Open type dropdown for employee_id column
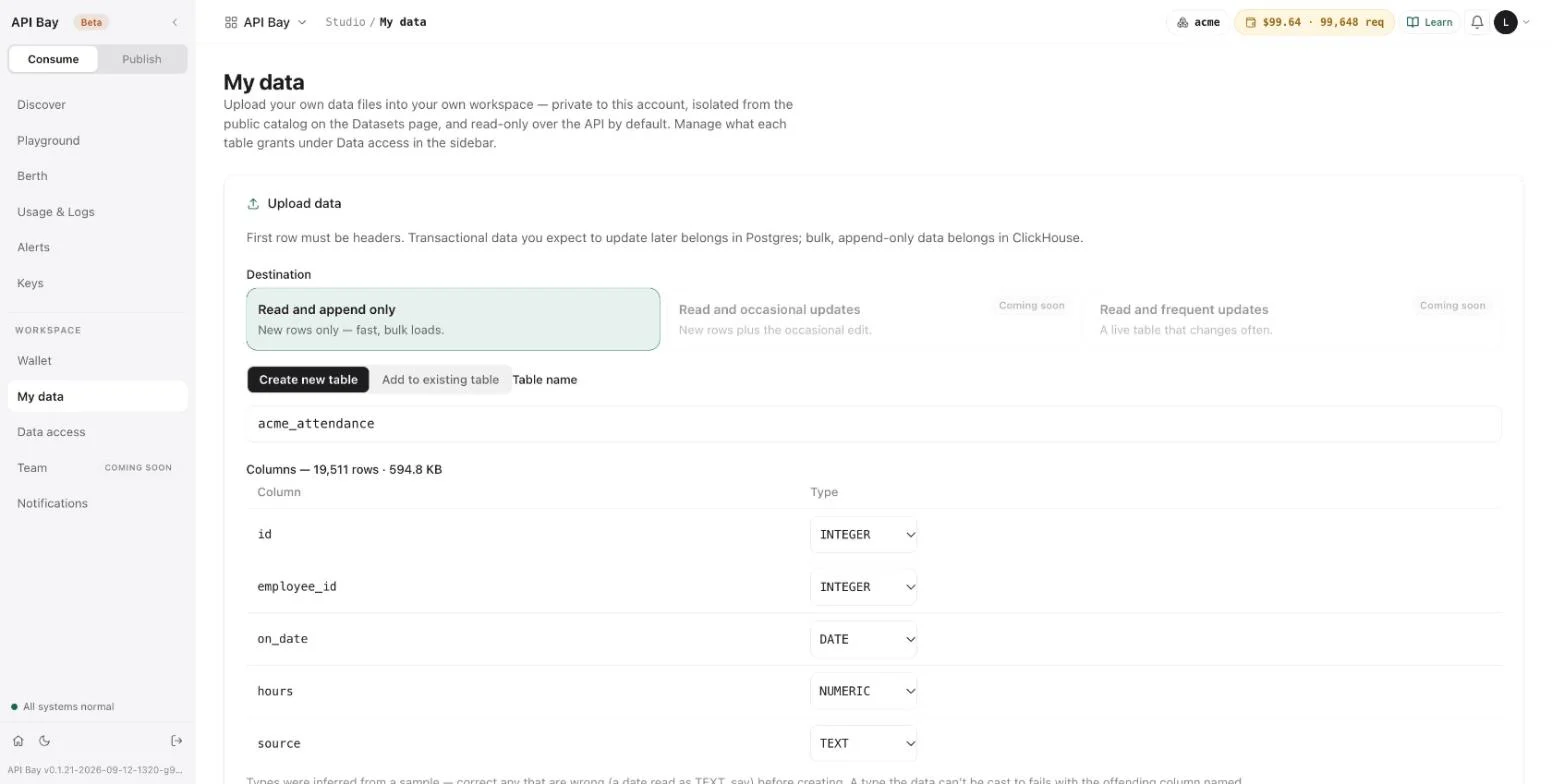This screenshot has width=1552, height=784. [x=864, y=587]
